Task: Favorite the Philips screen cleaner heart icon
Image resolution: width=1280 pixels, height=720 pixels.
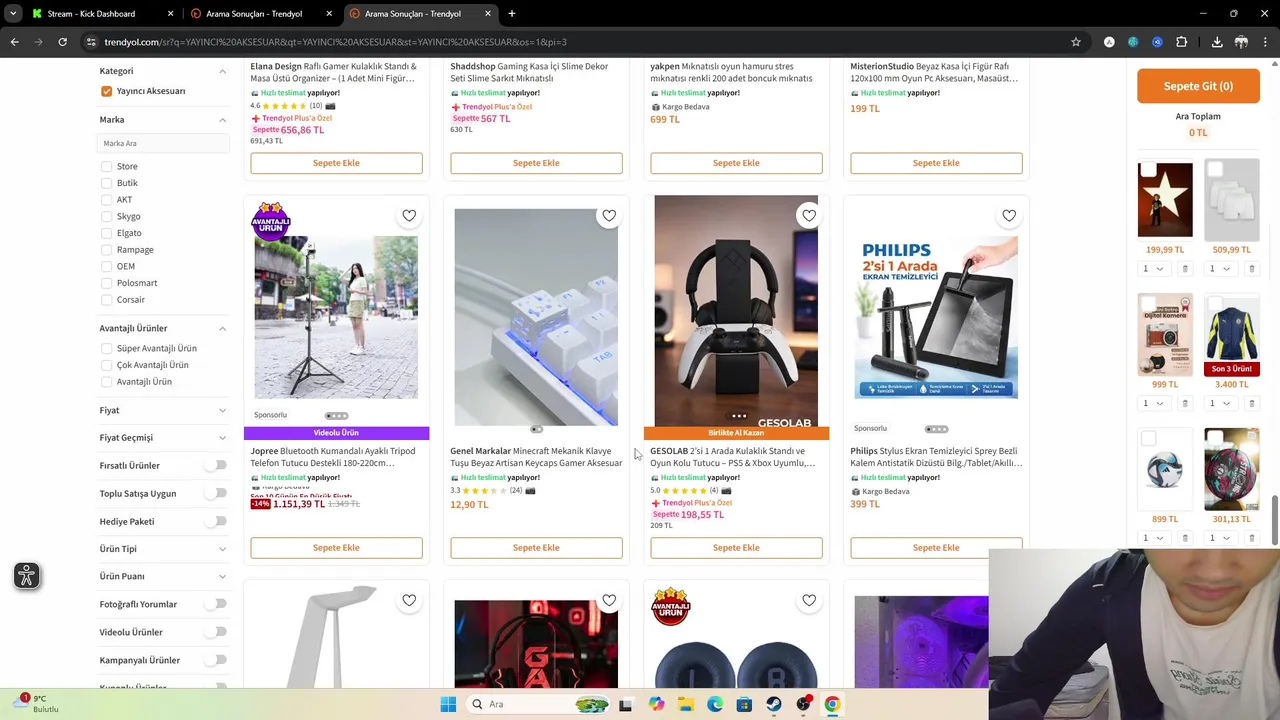Action: 1009,216
